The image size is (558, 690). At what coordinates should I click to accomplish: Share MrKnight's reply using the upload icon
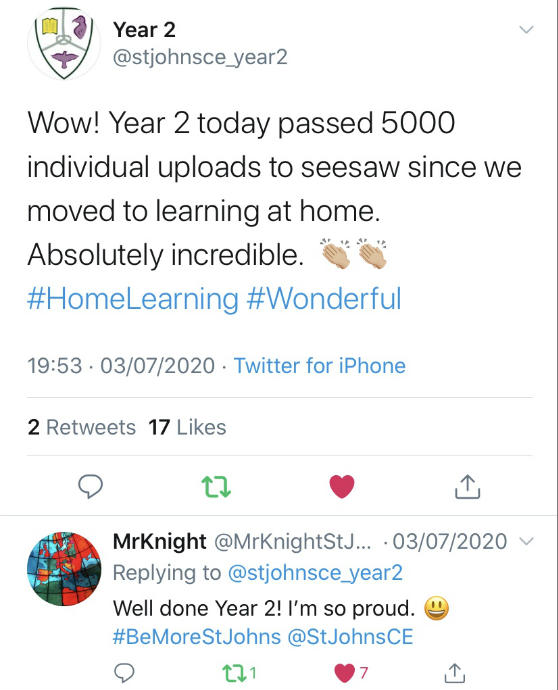tap(454, 672)
